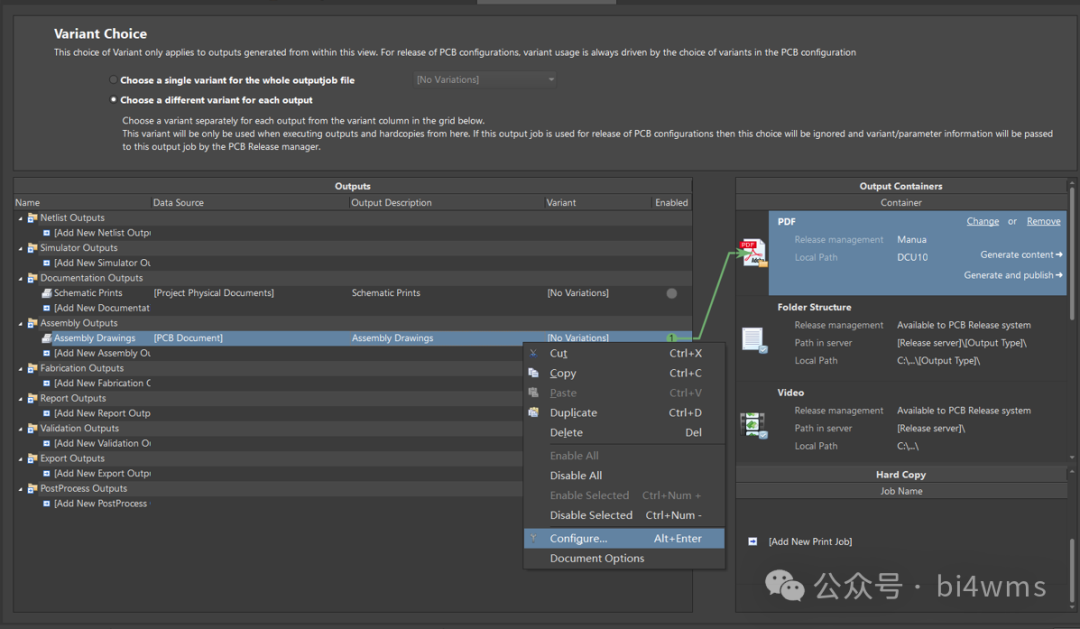
Task: Click the Schematic Prints output icon
Action: [x=46, y=293]
